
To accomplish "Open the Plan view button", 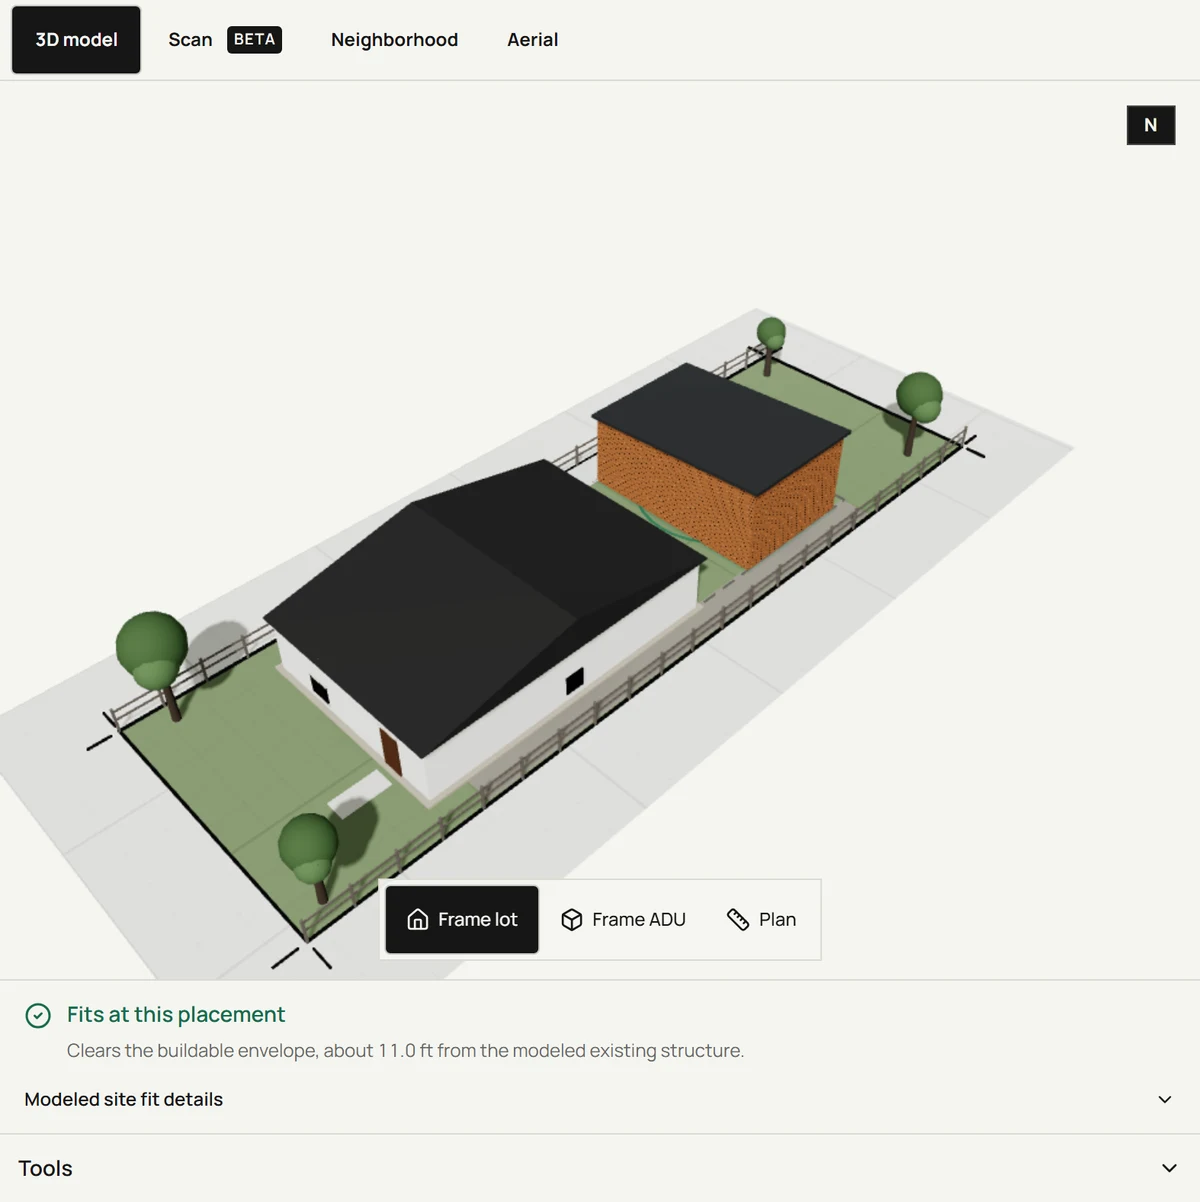I will click(x=761, y=919).
